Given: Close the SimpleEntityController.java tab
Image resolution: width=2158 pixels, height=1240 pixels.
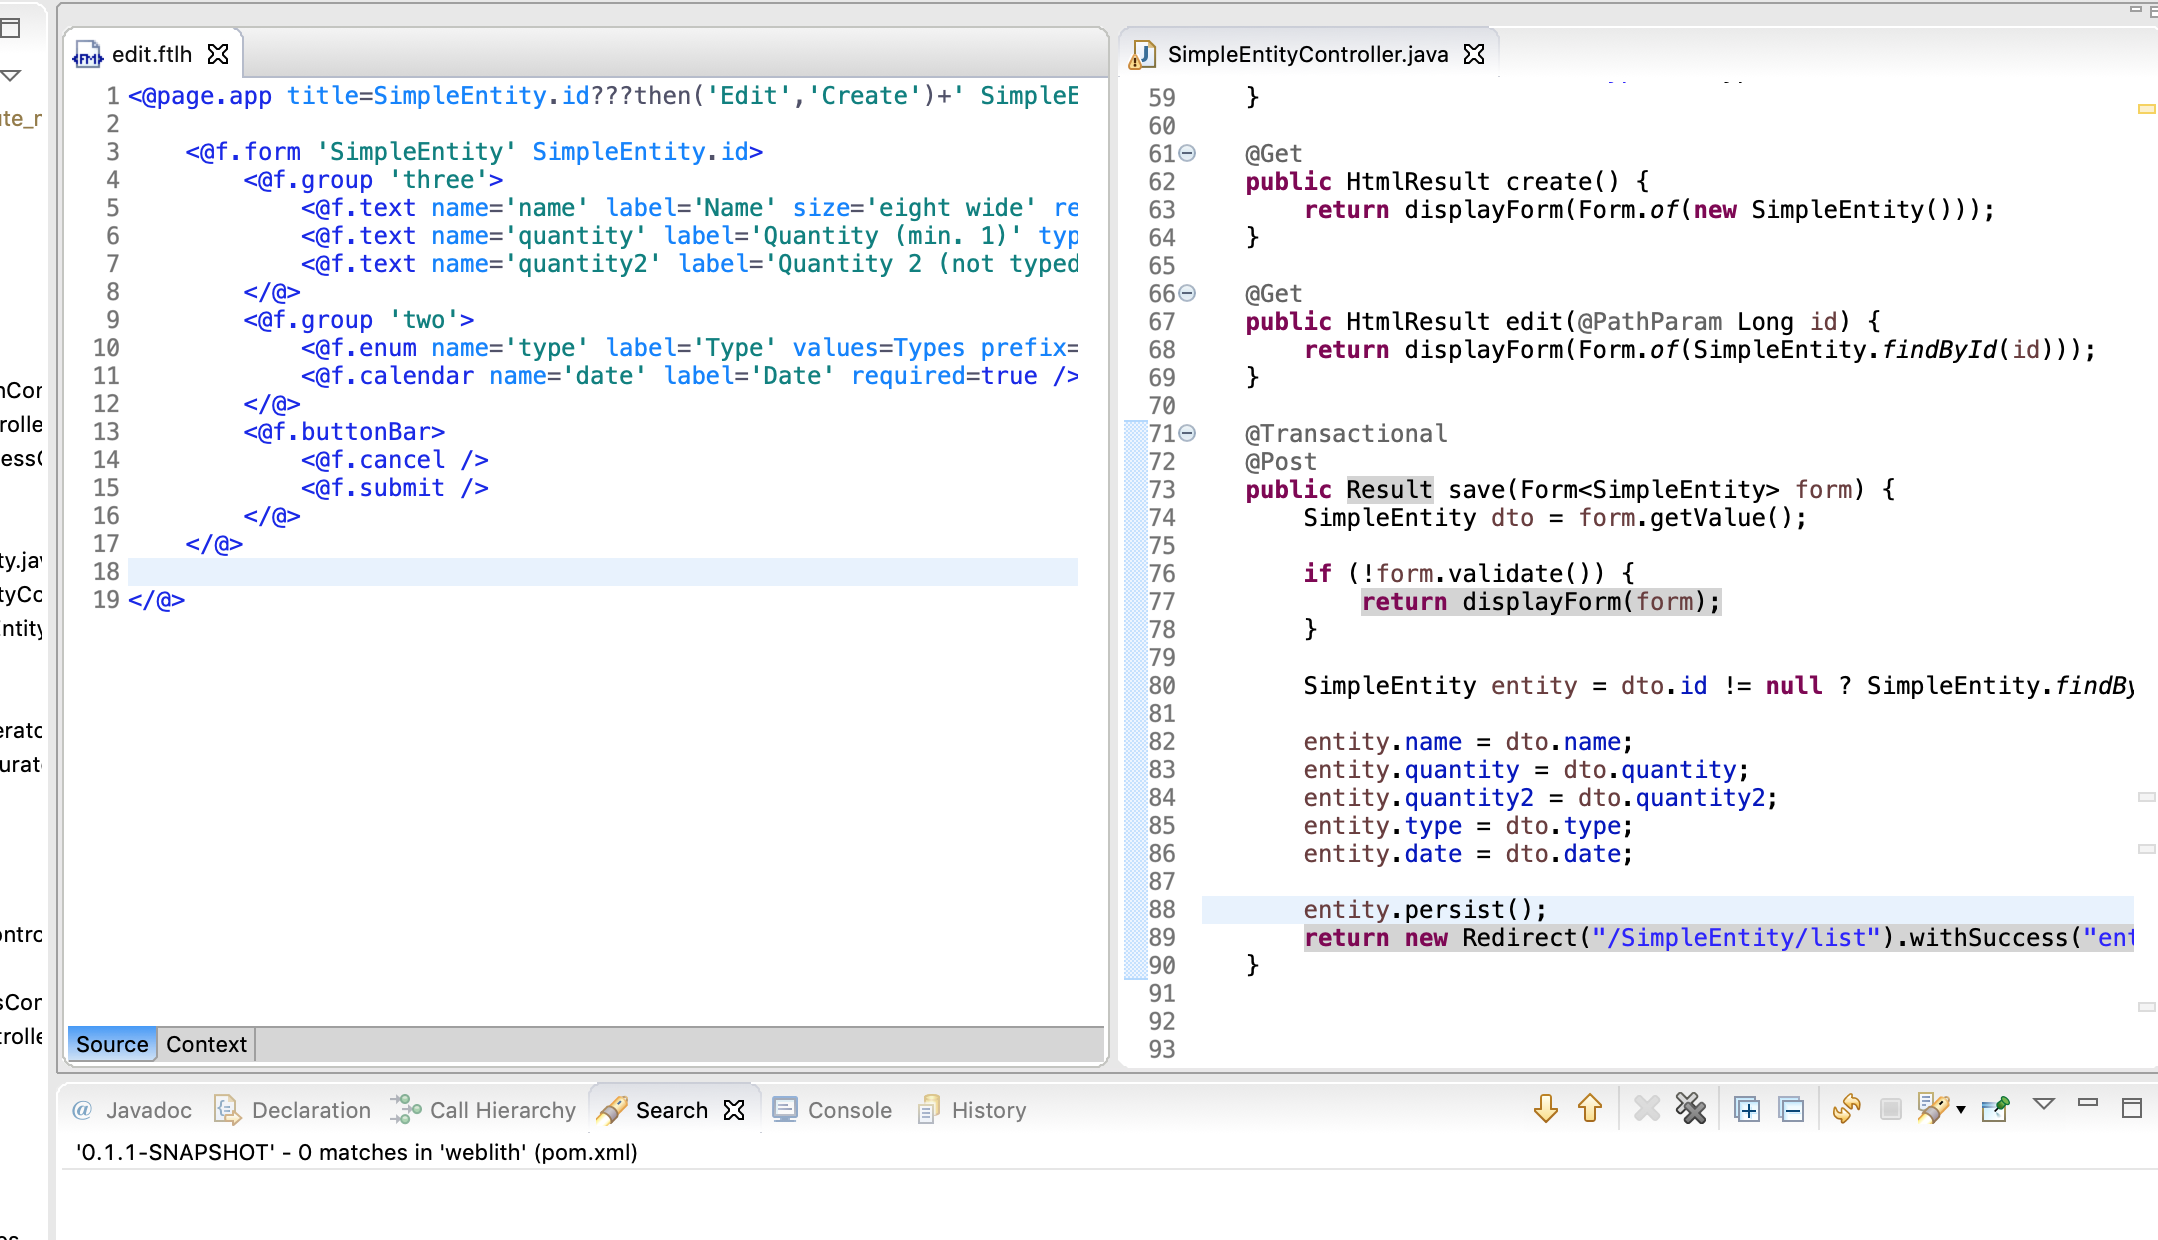Looking at the screenshot, I should point(1474,54).
